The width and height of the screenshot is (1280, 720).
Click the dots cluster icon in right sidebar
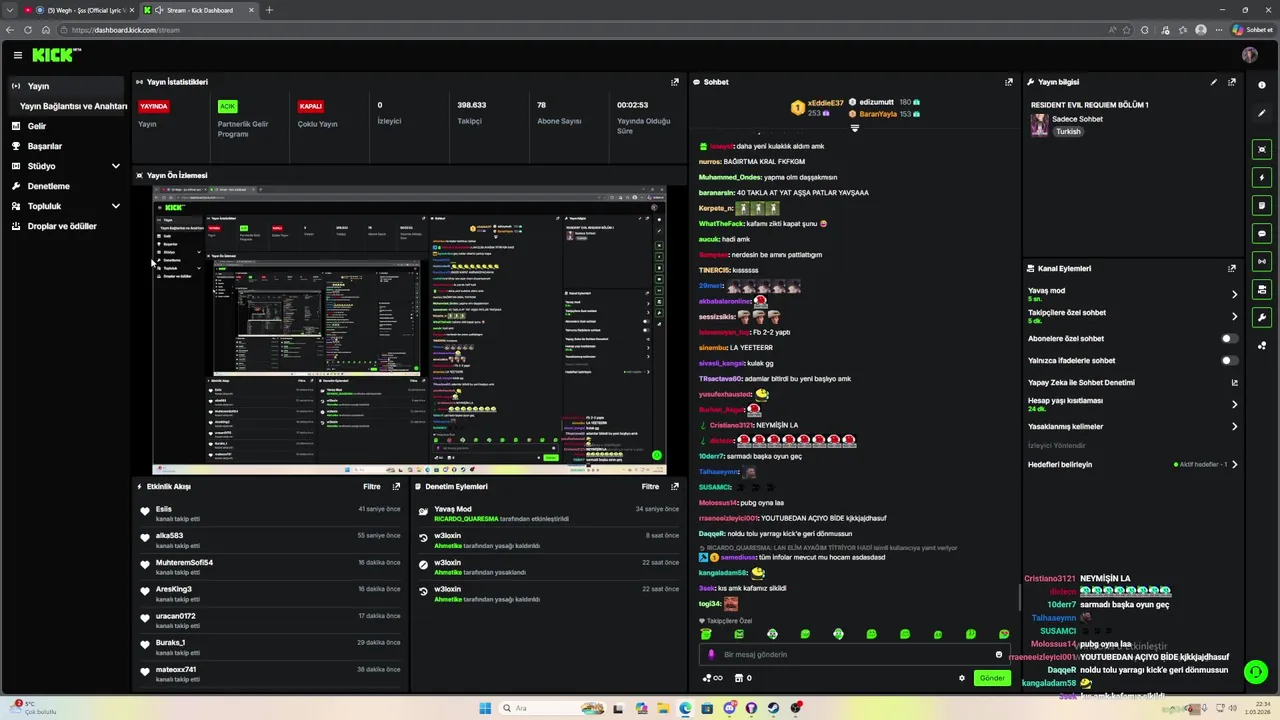point(1262,346)
